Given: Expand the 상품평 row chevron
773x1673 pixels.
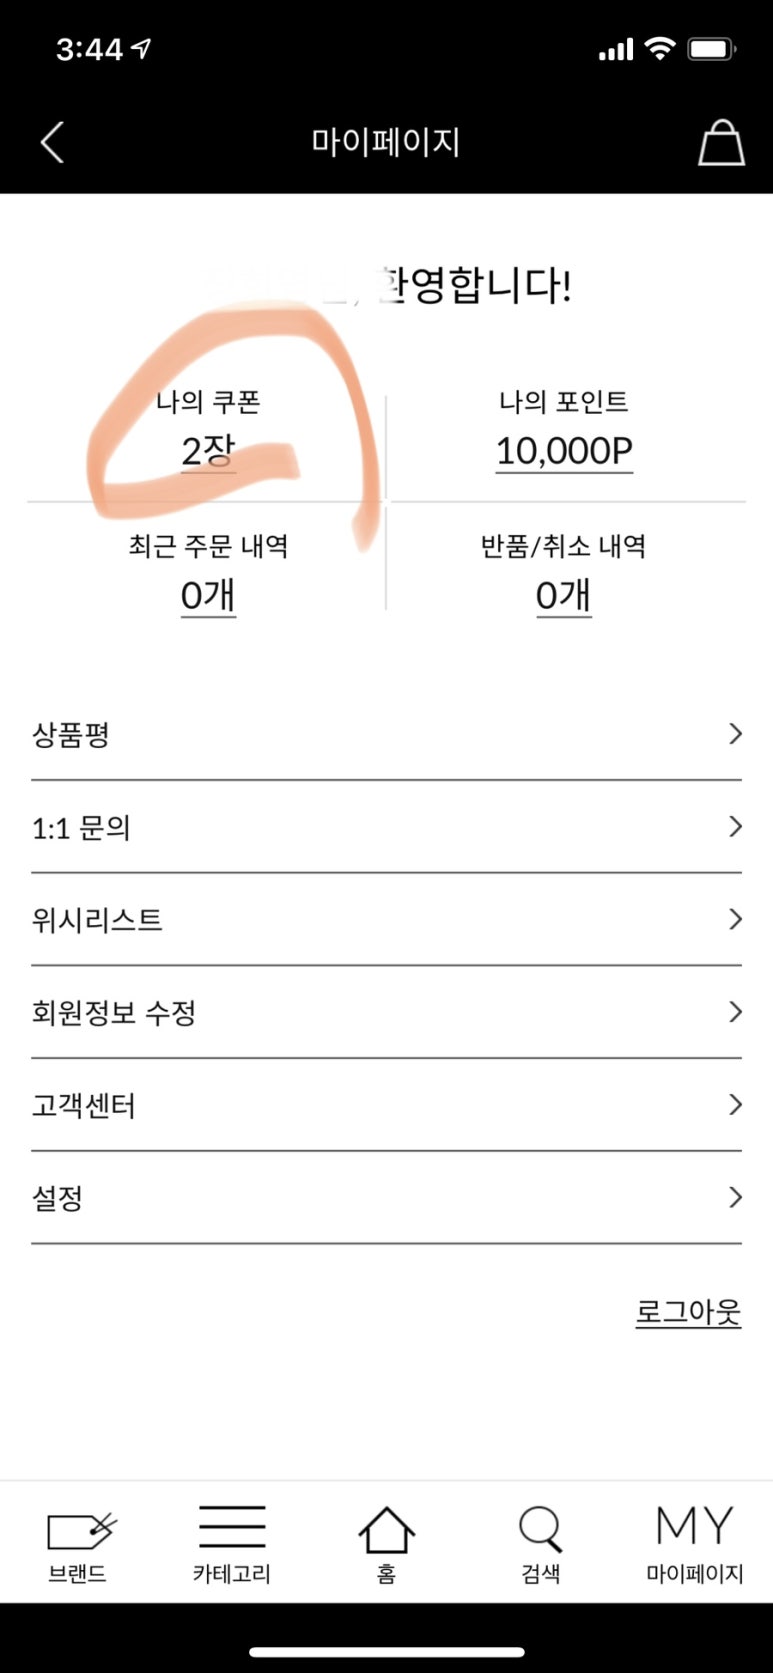Looking at the screenshot, I should [x=735, y=734].
